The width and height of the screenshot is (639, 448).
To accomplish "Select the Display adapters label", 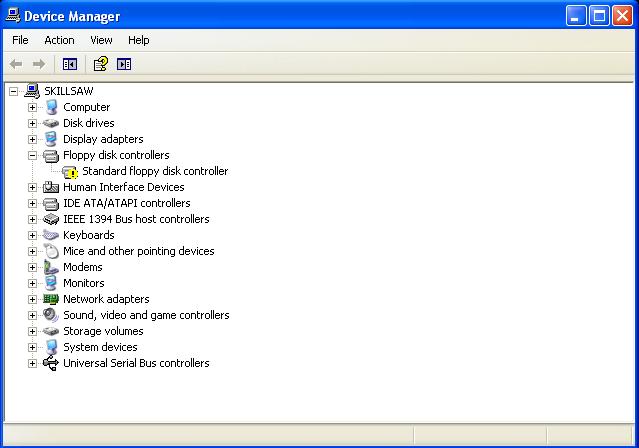I will (x=103, y=139).
